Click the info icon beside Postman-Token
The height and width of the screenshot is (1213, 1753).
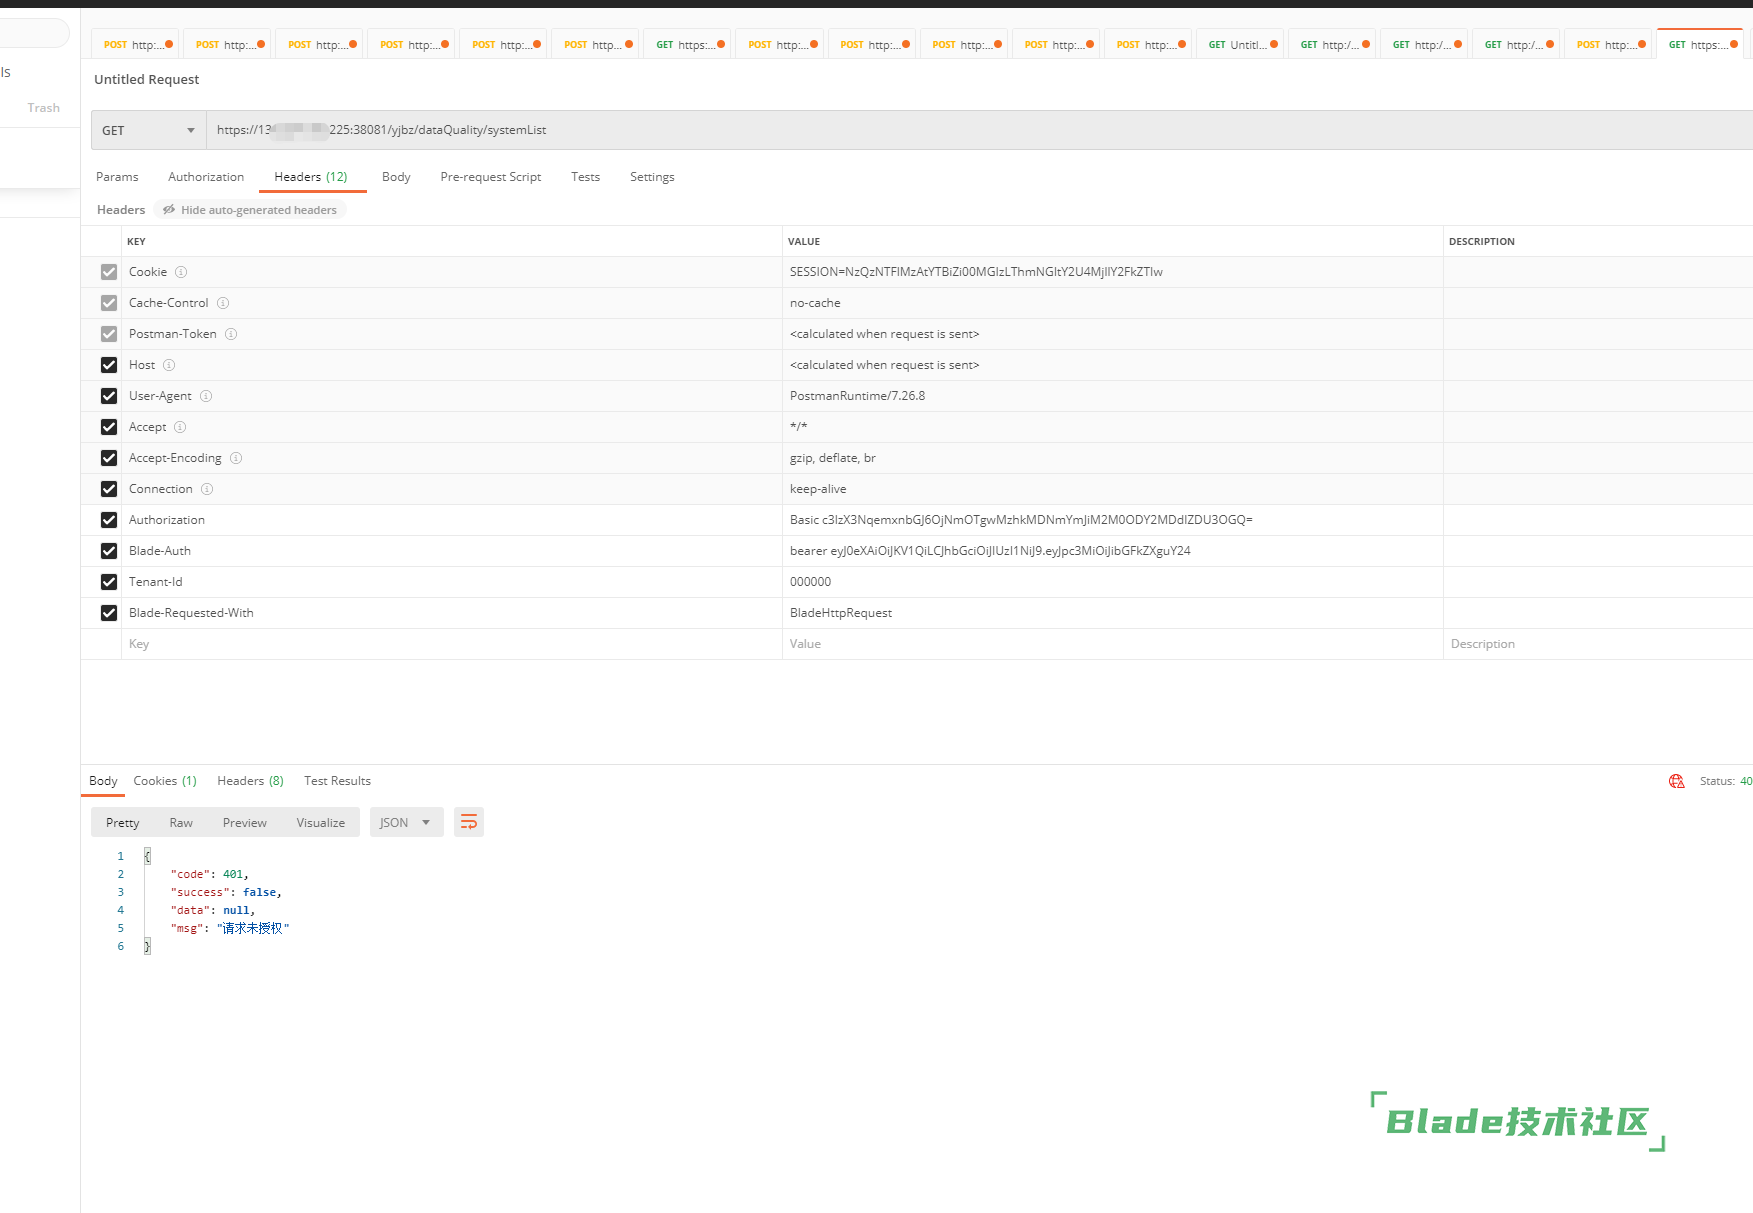(x=231, y=334)
